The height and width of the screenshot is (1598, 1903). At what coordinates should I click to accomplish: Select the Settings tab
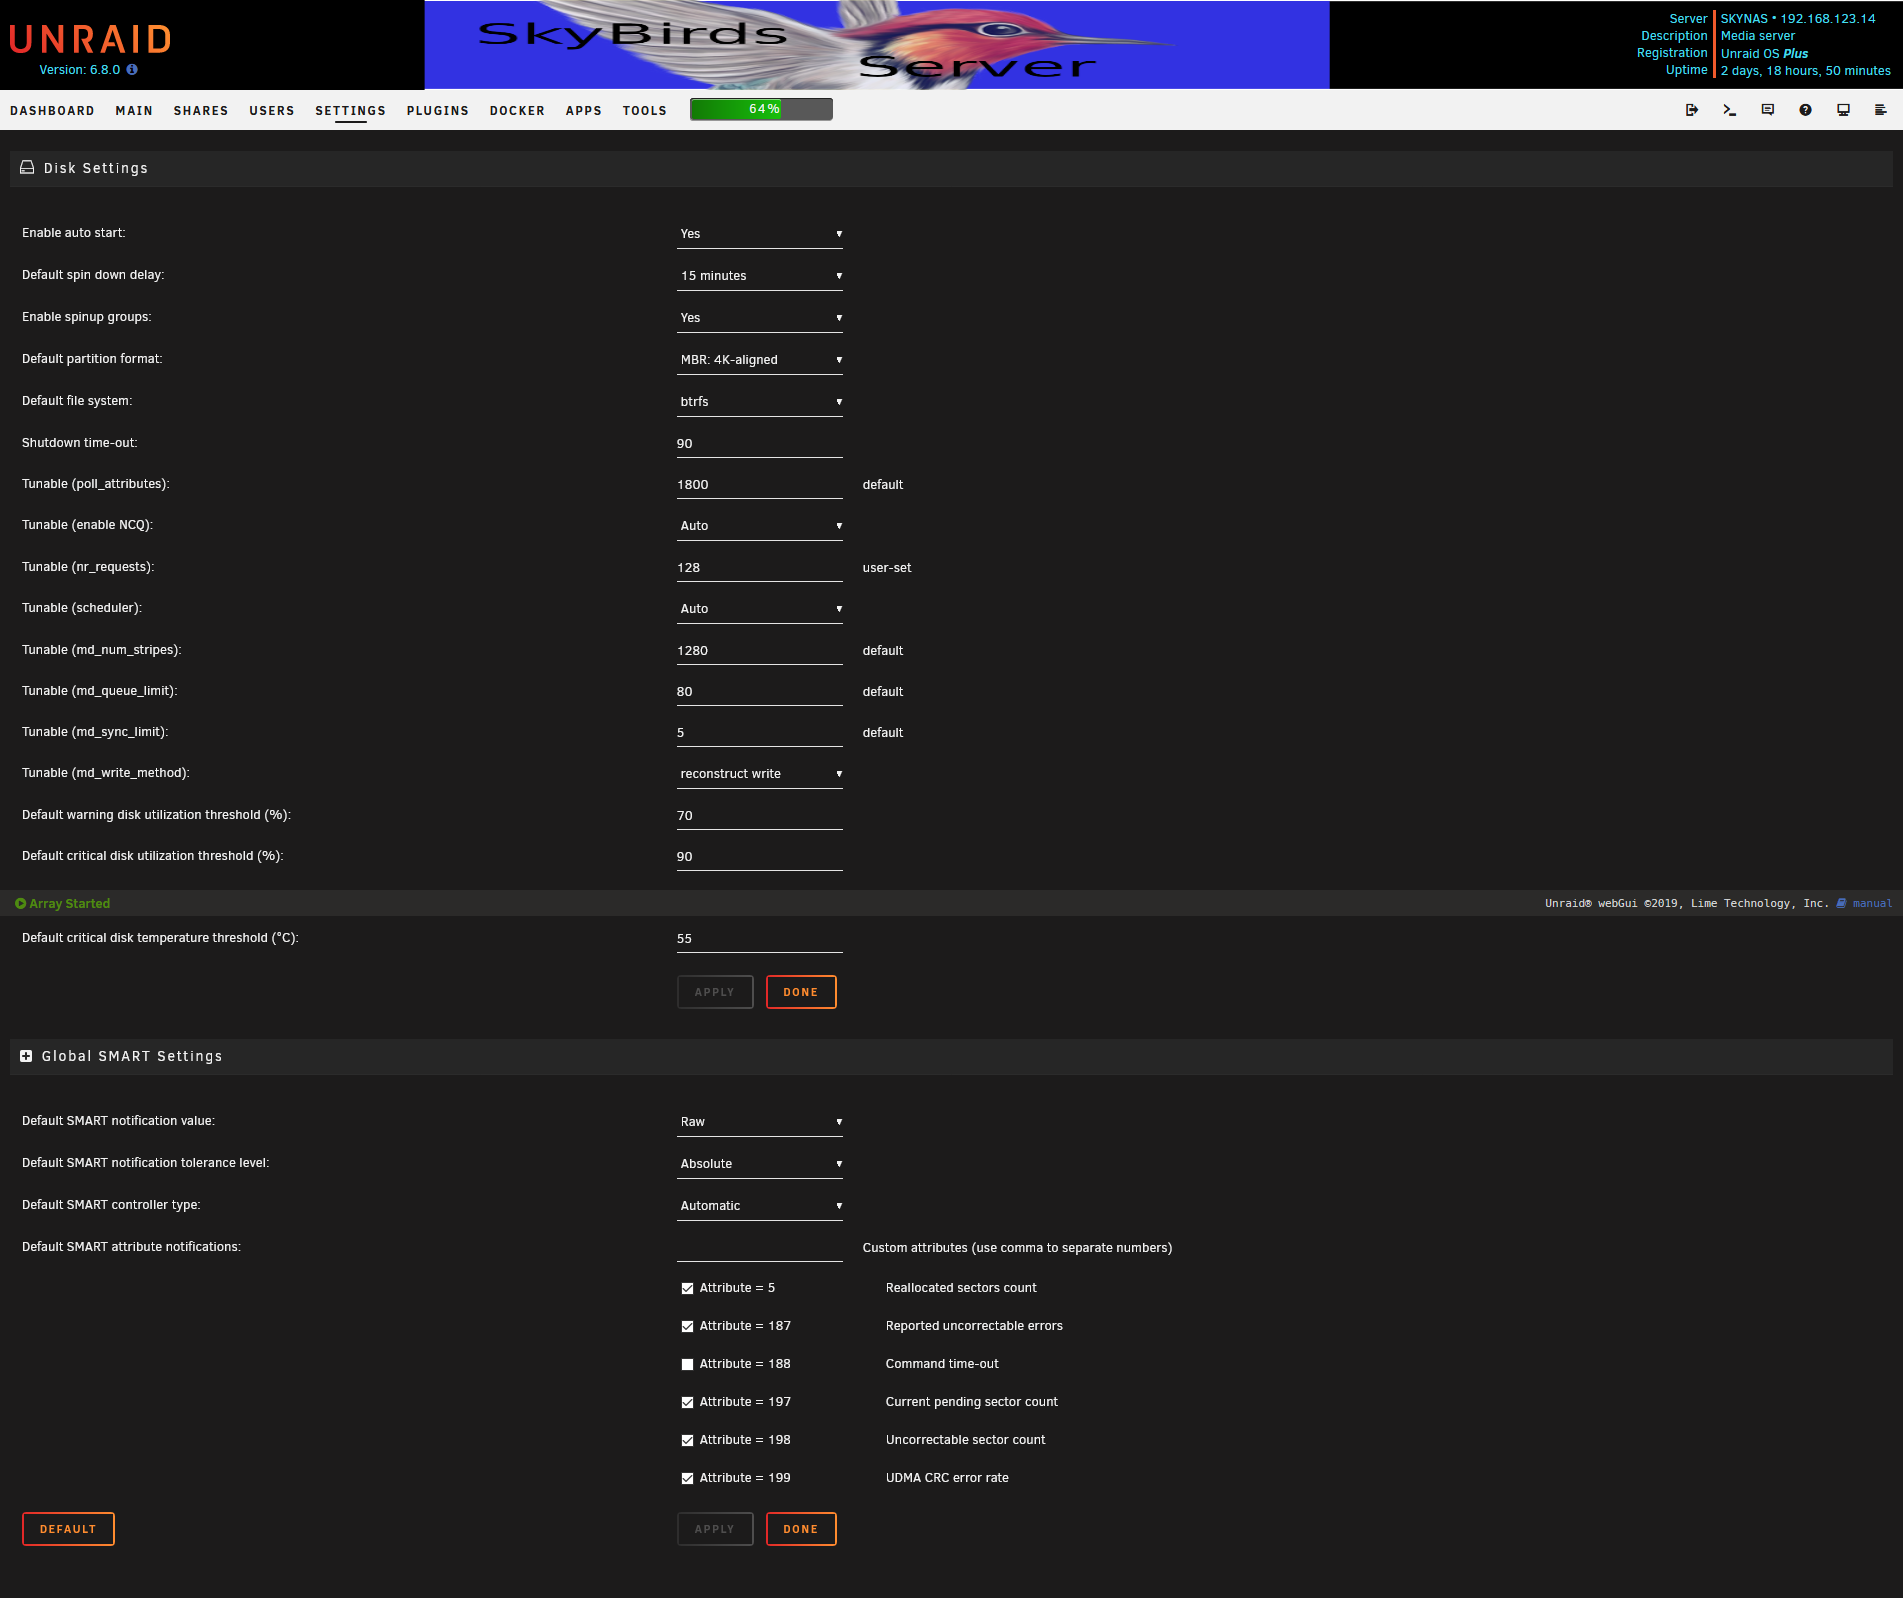click(351, 111)
